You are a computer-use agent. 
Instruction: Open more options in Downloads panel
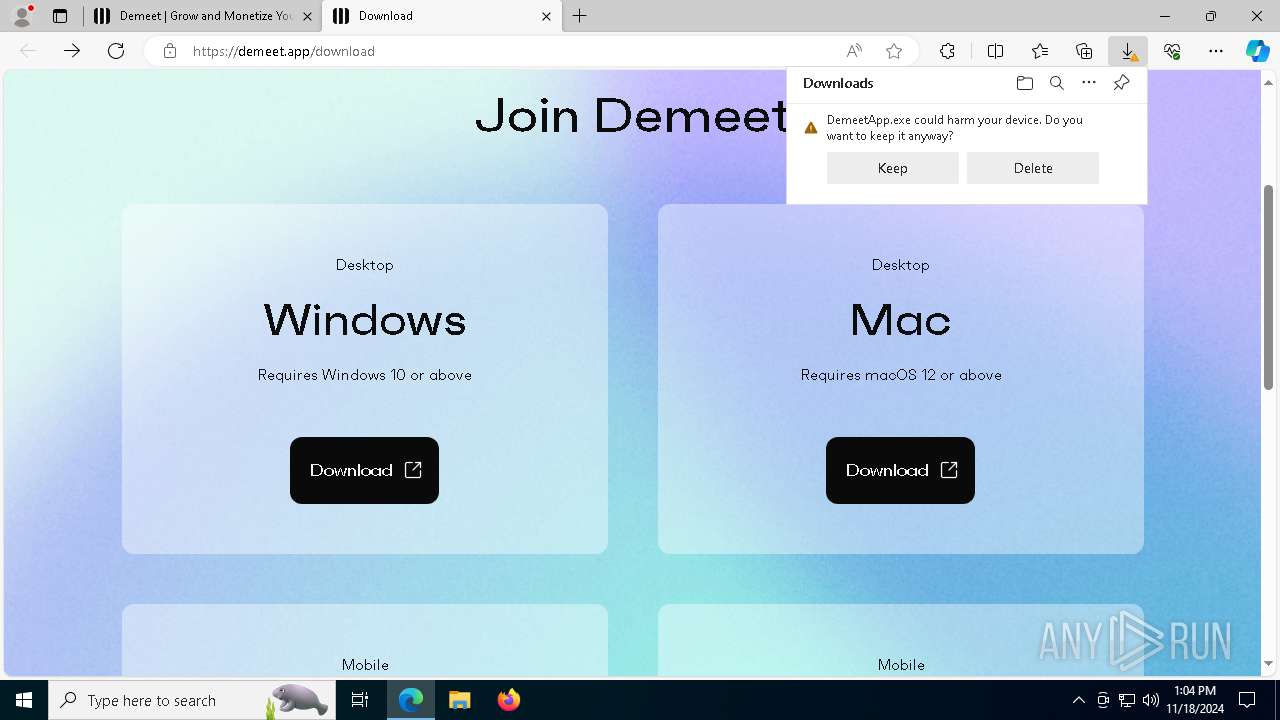(1089, 83)
